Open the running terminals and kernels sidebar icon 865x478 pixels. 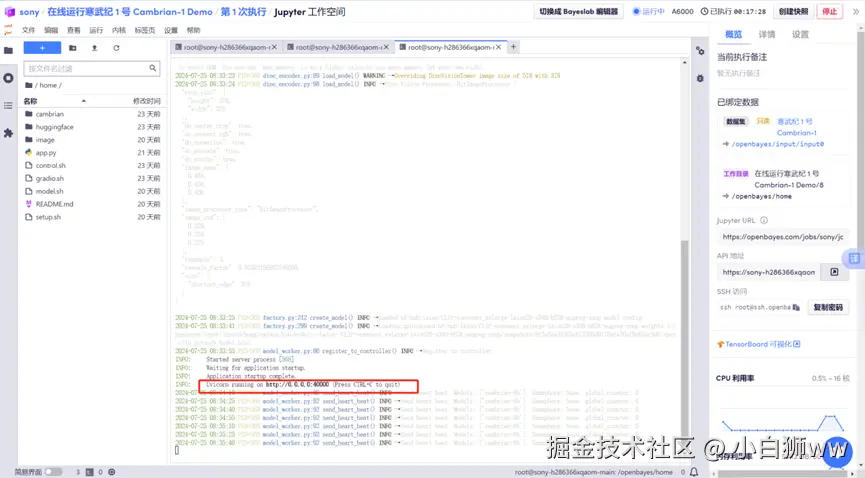(x=8, y=78)
